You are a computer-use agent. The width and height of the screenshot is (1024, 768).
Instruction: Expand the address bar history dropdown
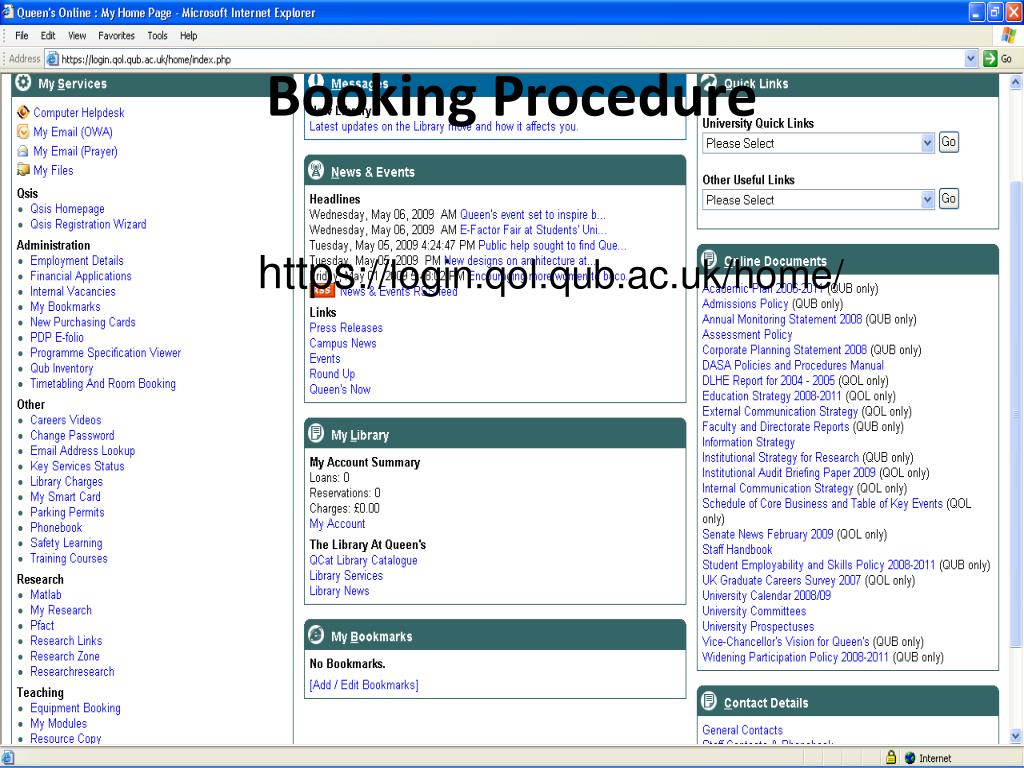970,59
